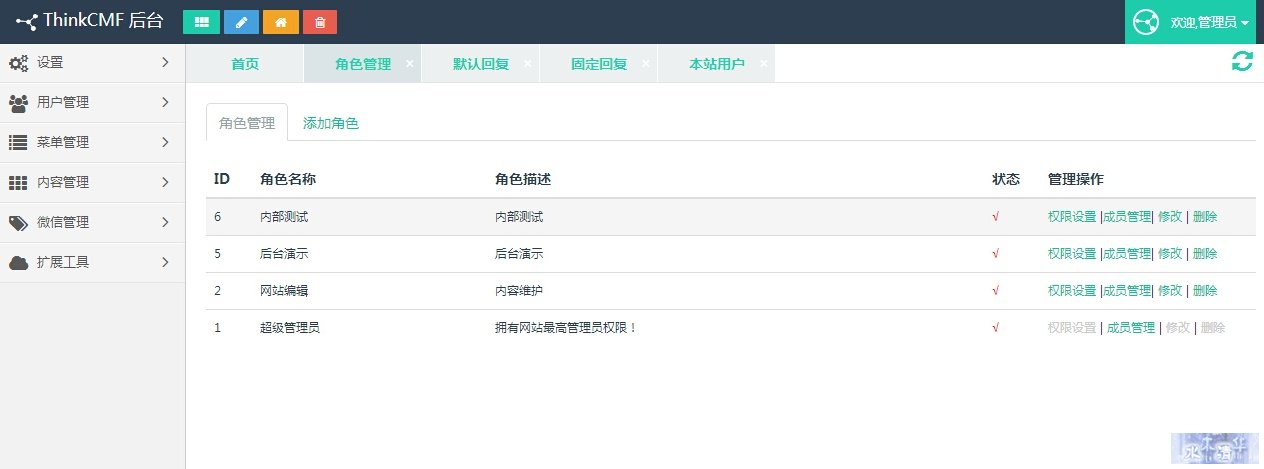The width and height of the screenshot is (1264, 469).
Task: Click the circular admin avatar icon
Action: click(x=1146, y=22)
